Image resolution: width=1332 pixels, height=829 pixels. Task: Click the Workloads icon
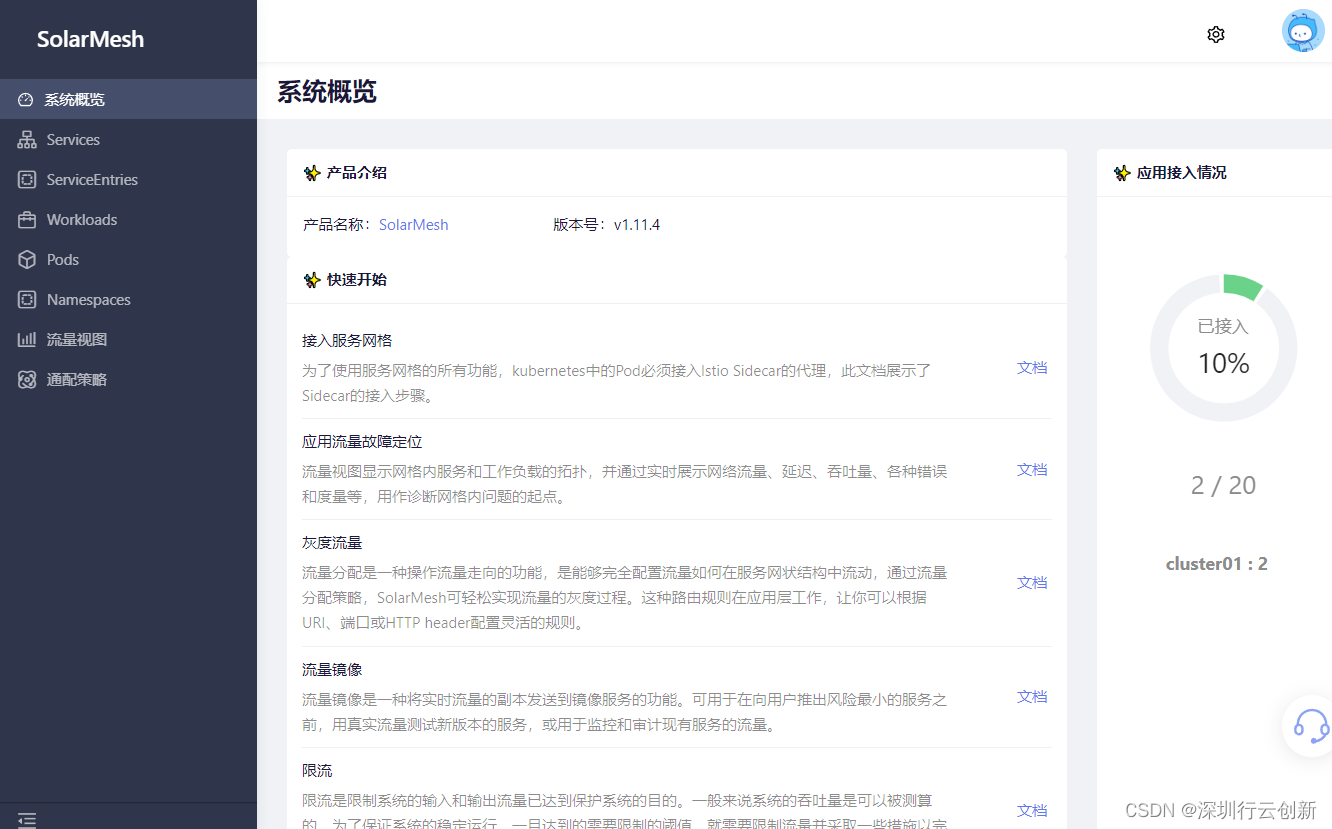point(26,219)
